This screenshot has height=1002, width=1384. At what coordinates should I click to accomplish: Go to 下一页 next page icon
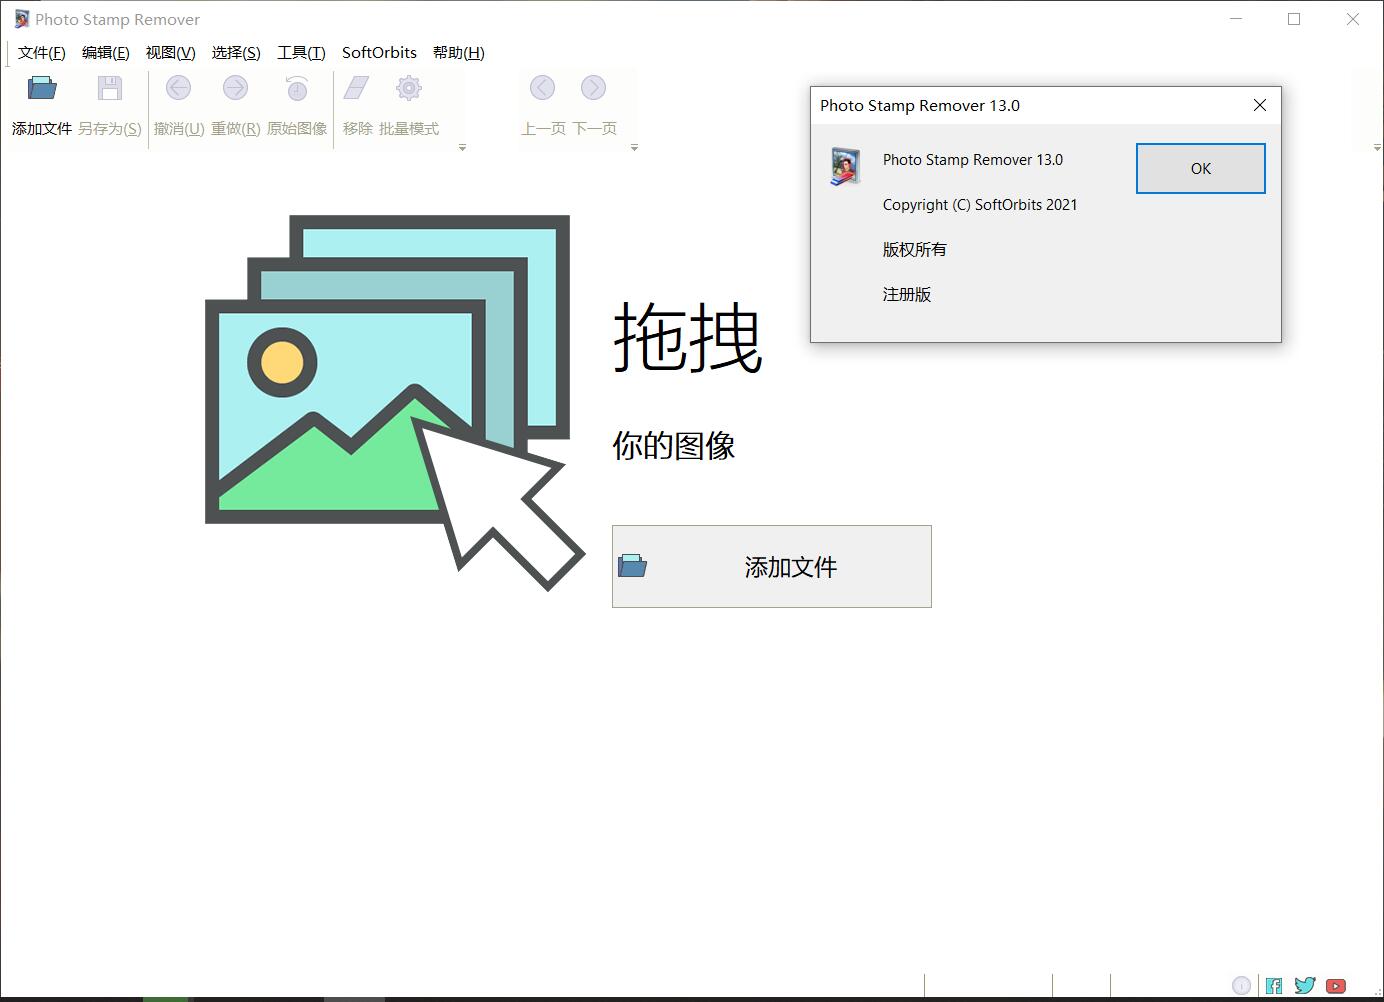[x=593, y=88]
